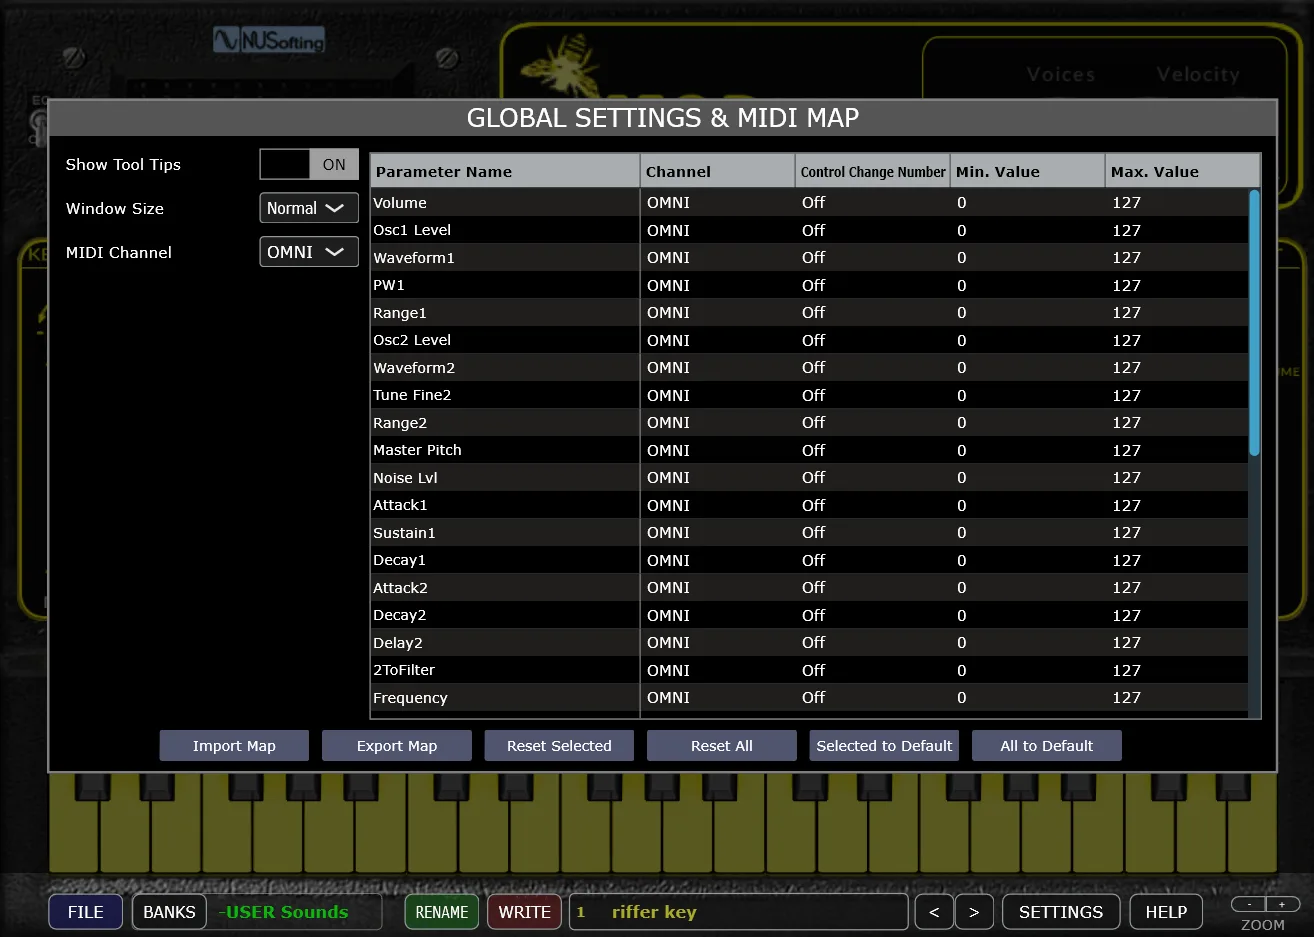Viewport: 1314px width, 937px height.
Task: Select the Attack1 parameter row
Action: click(809, 505)
